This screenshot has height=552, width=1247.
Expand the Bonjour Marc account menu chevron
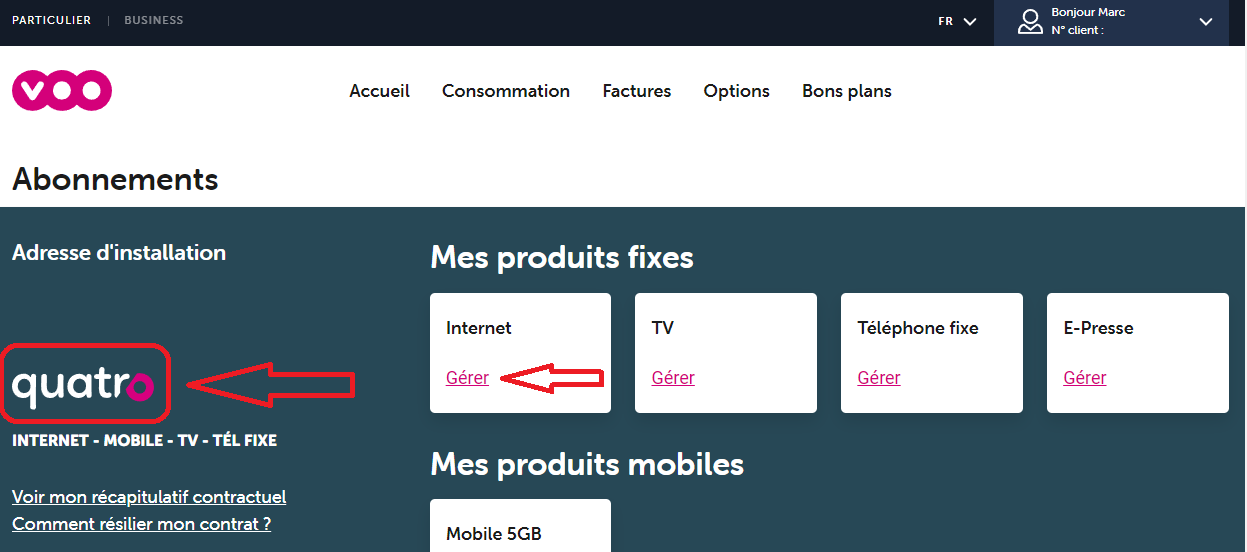[x=1205, y=21]
